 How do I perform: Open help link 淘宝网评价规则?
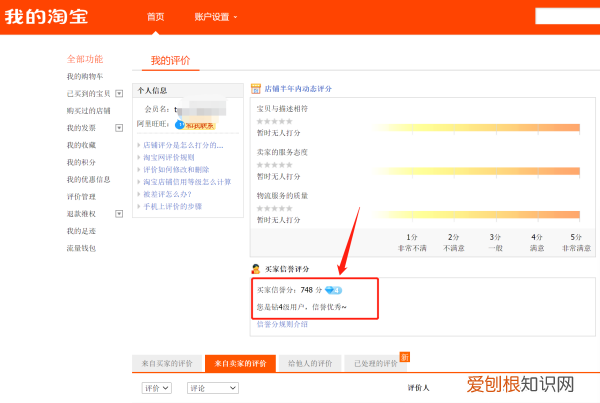tap(169, 157)
